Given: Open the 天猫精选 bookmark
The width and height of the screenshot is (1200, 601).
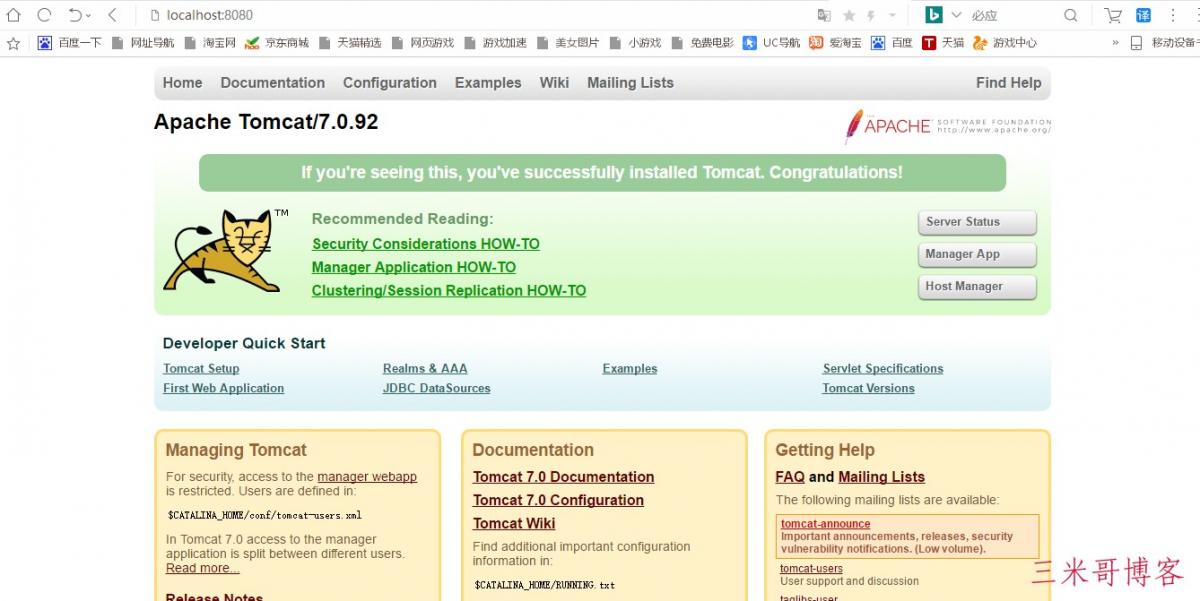Looking at the screenshot, I should pyautogui.click(x=350, y=43).
